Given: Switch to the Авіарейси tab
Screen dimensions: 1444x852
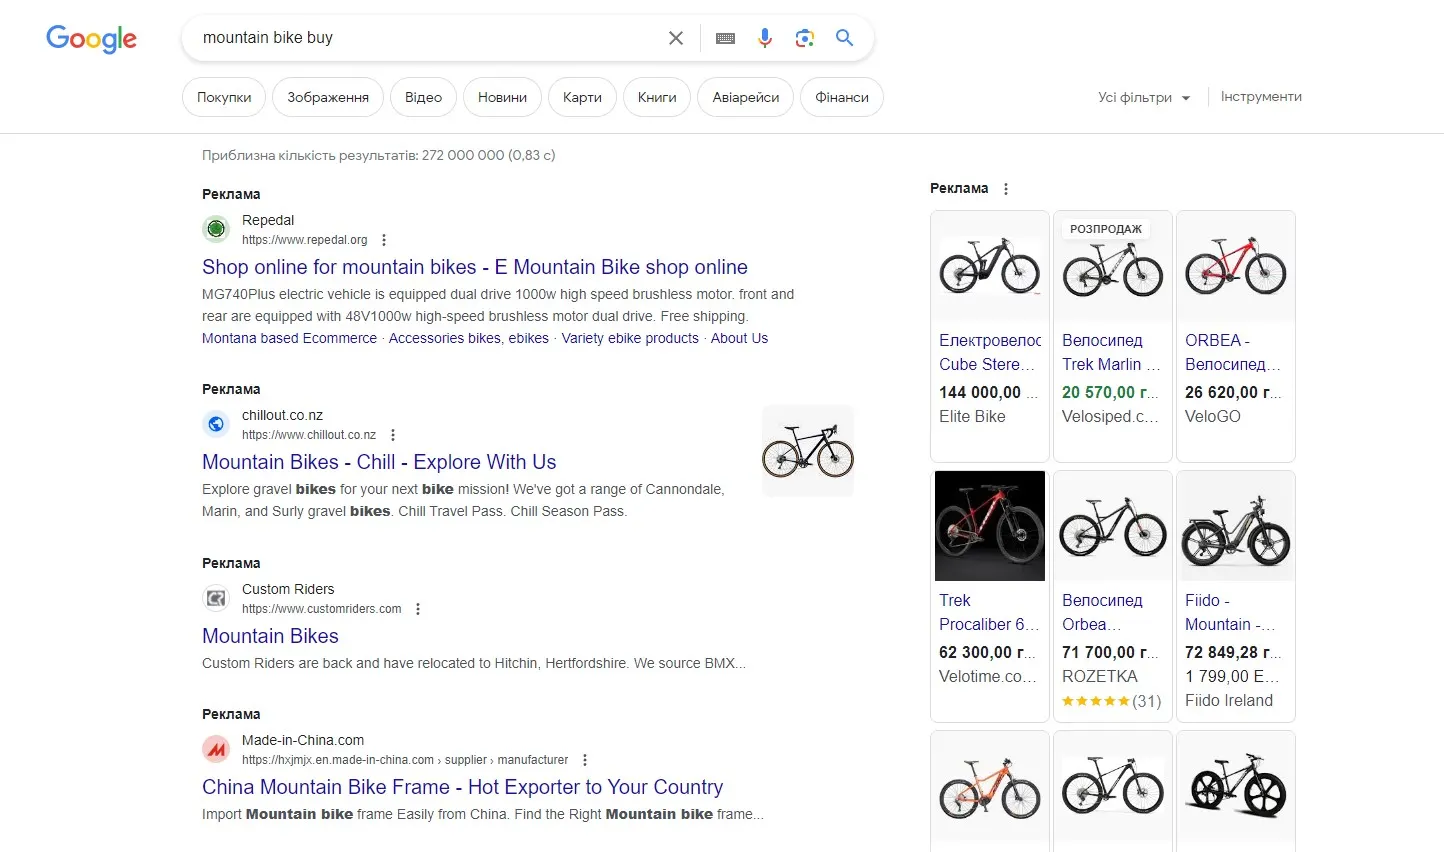Looking at the screenshot, I should [x=746, y=97].
